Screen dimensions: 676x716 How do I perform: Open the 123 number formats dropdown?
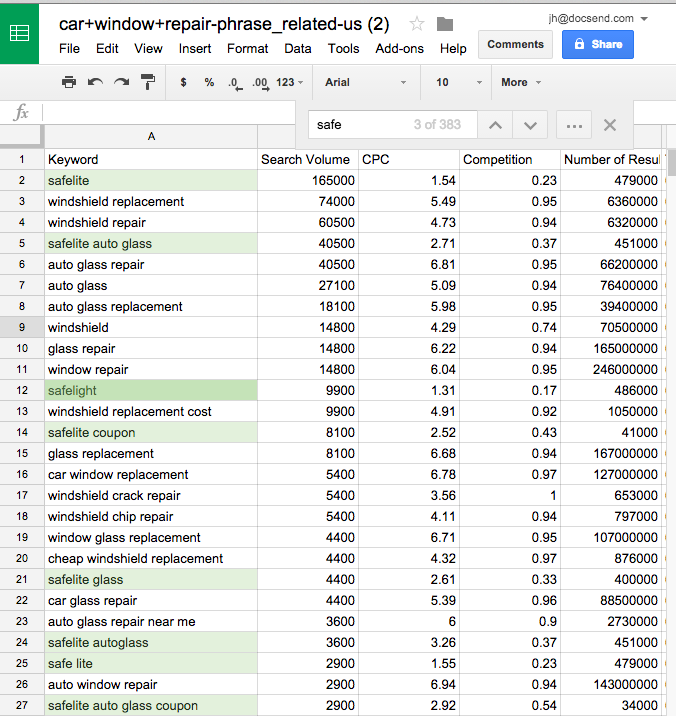pos(290,82)
